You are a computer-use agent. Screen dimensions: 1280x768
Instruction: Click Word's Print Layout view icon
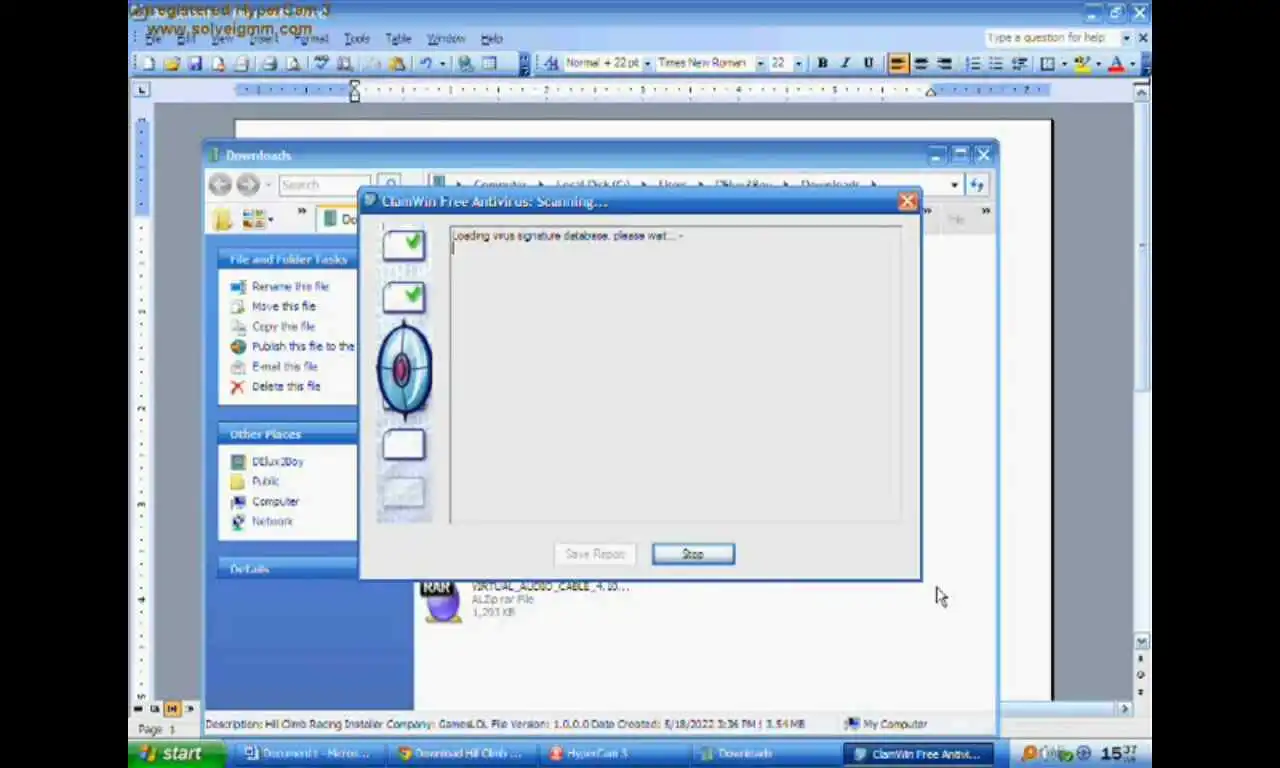click(x=172, y=709)
